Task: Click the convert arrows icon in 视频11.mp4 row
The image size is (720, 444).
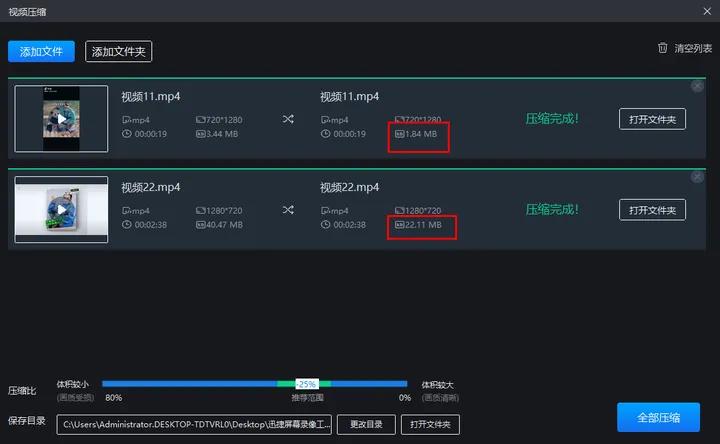Action: (288, 119)
